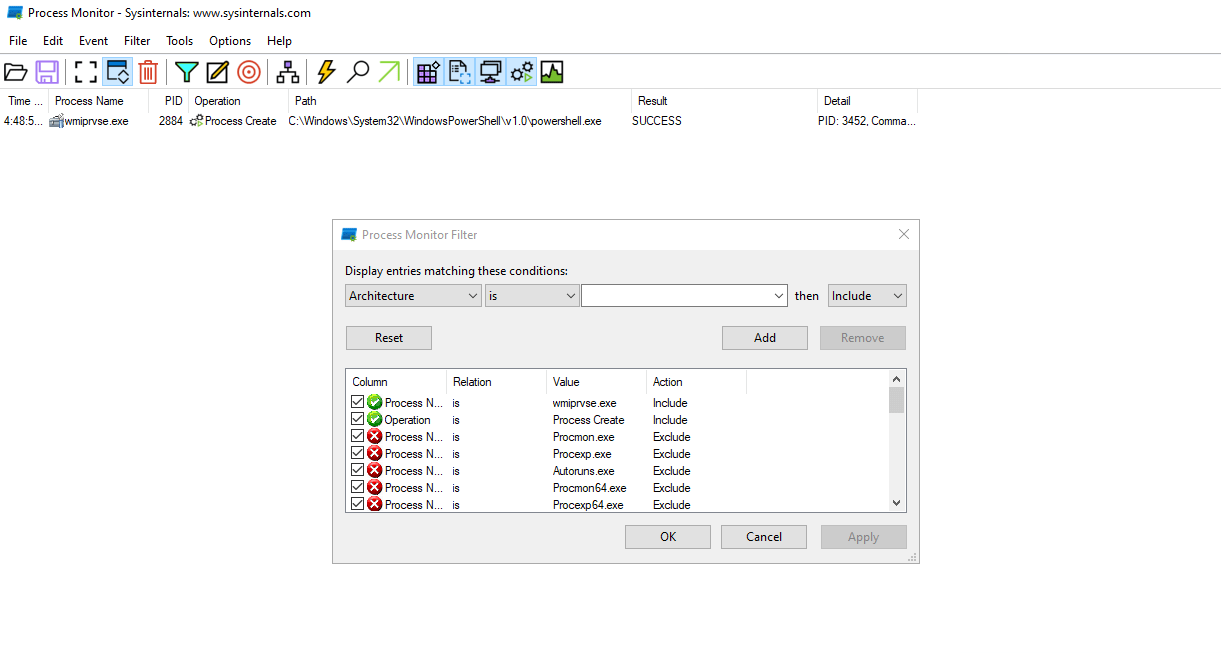Viewport: 1222px width, 653px height.
Task: Click the Save floppy disk toolbar icon
Action: pos(47,72)
